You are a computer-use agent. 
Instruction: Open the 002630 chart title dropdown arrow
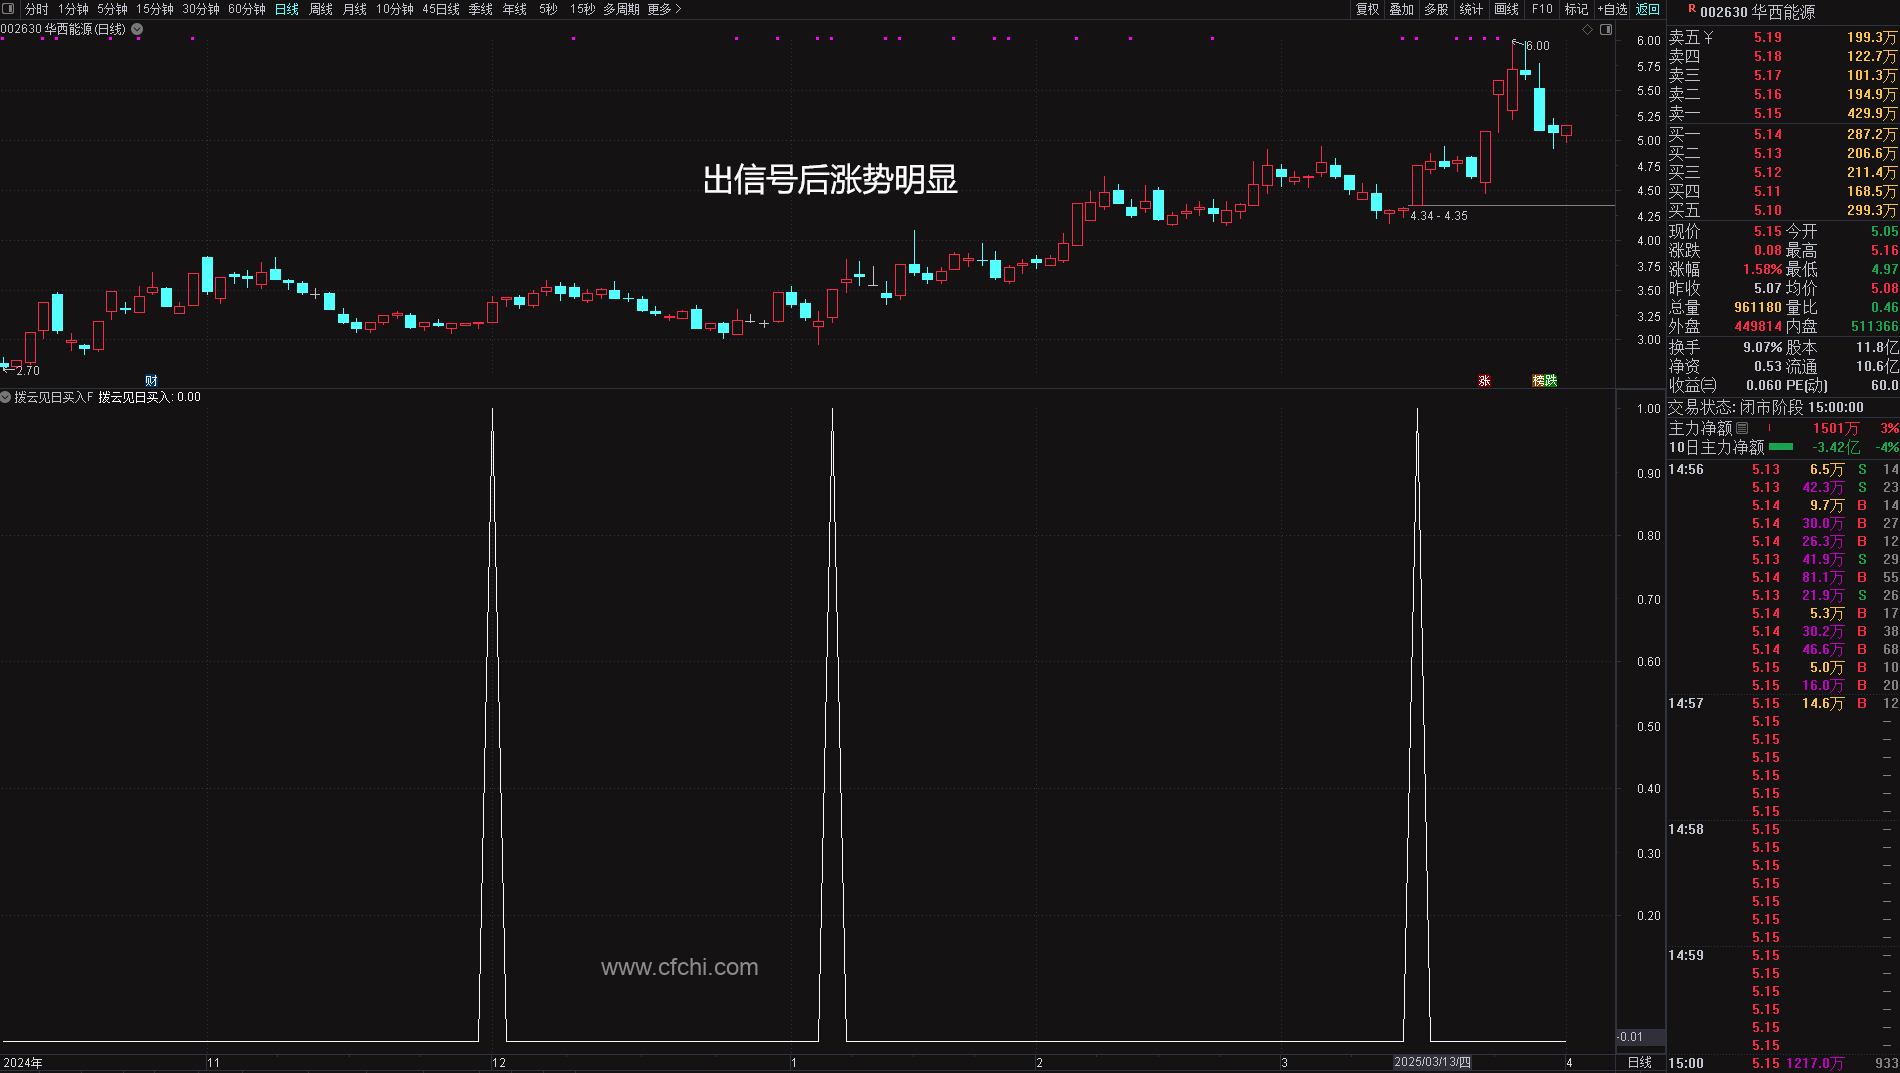[x=137, y=29]
